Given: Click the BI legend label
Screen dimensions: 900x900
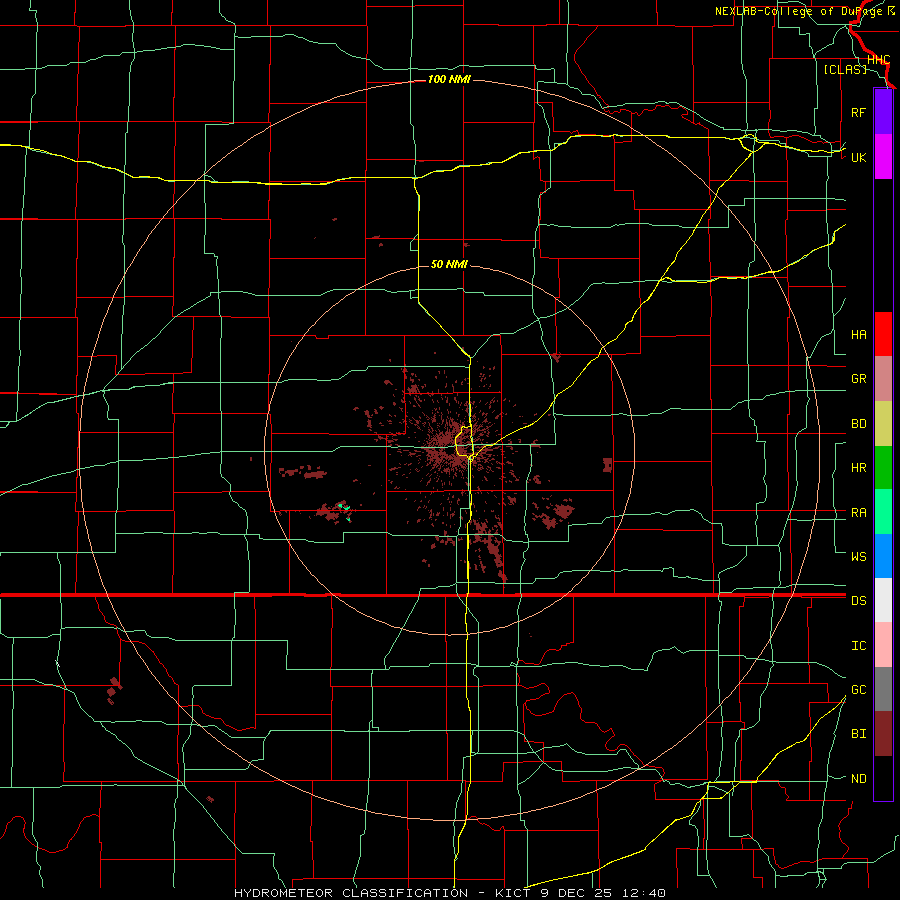Looking at the screenshot, I should [858, 734].
